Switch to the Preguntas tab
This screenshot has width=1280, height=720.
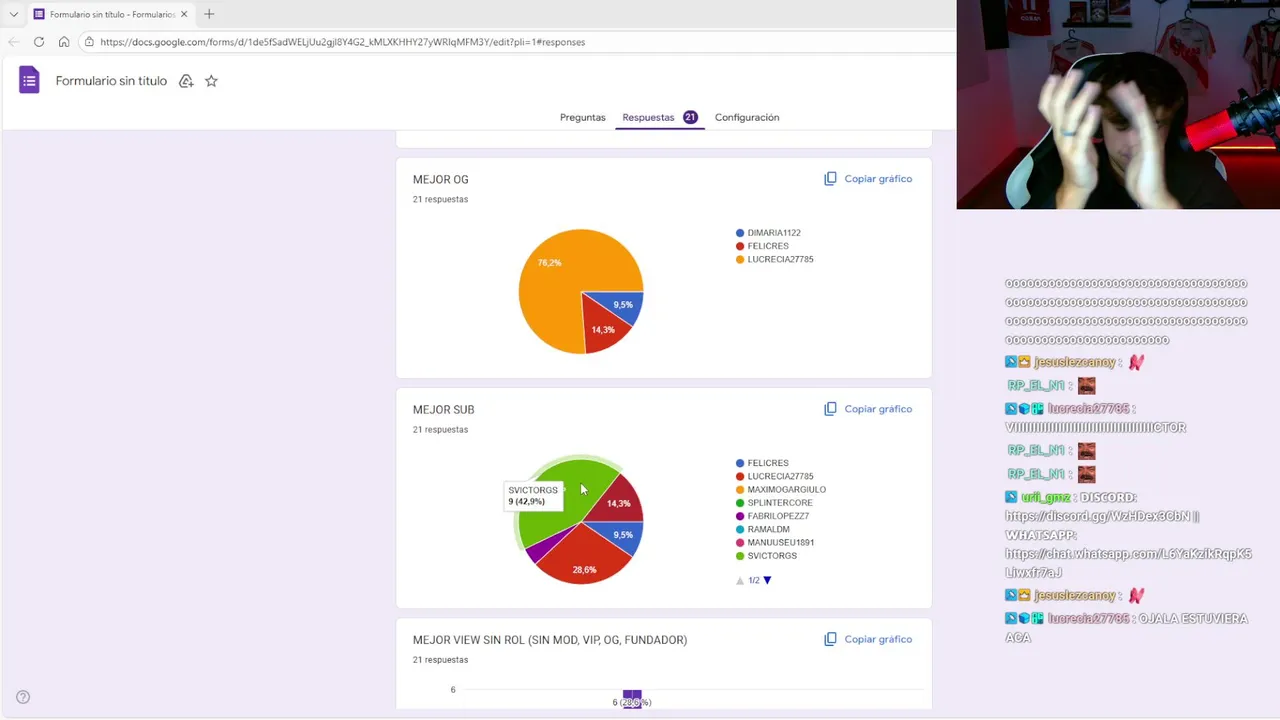(582, 117)
